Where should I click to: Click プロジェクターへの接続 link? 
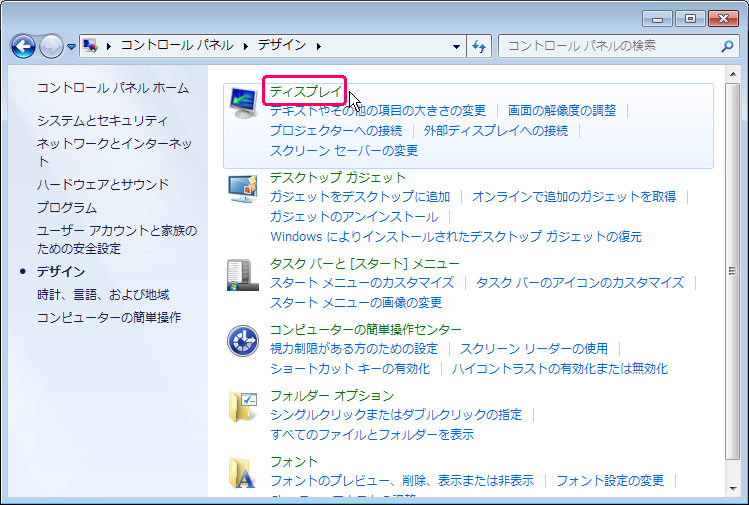click(x=336, y=130)
